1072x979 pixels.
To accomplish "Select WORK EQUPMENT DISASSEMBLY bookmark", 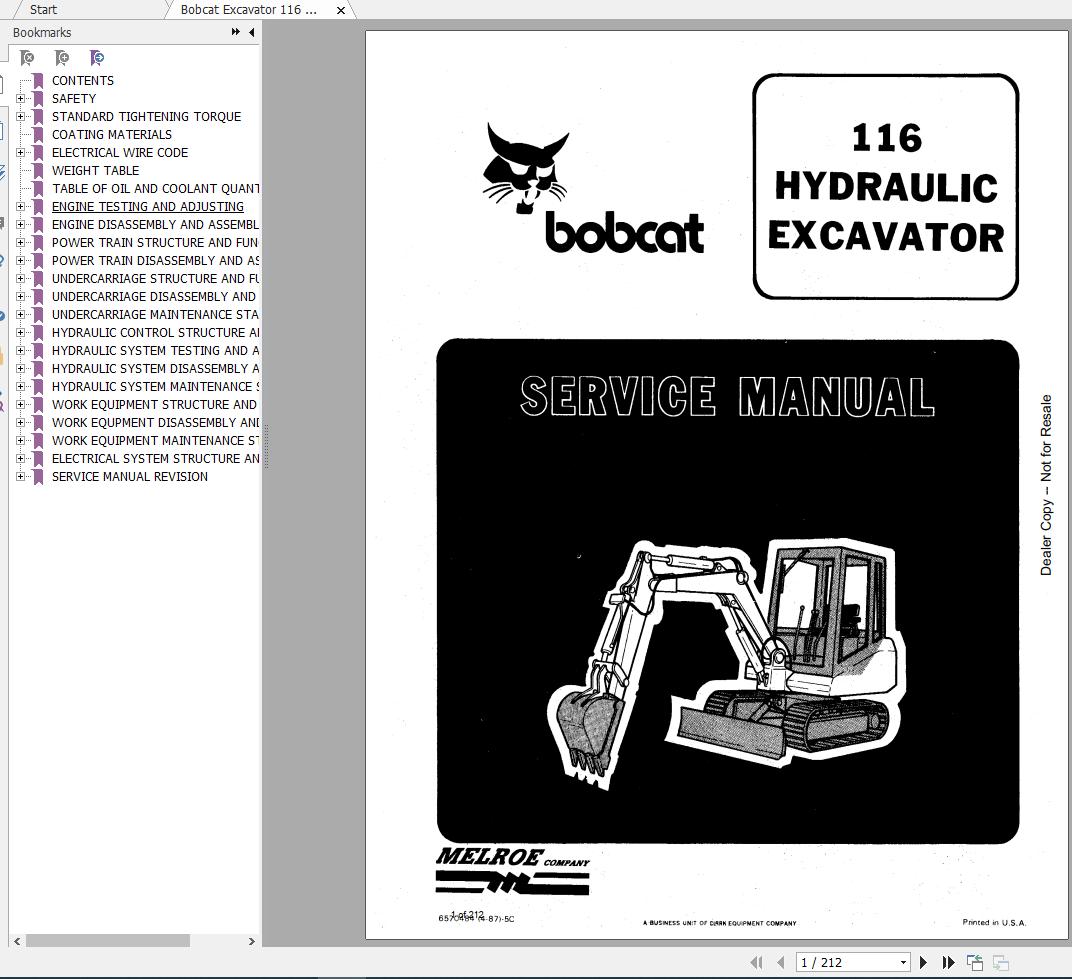I will (x=155, y=423).
